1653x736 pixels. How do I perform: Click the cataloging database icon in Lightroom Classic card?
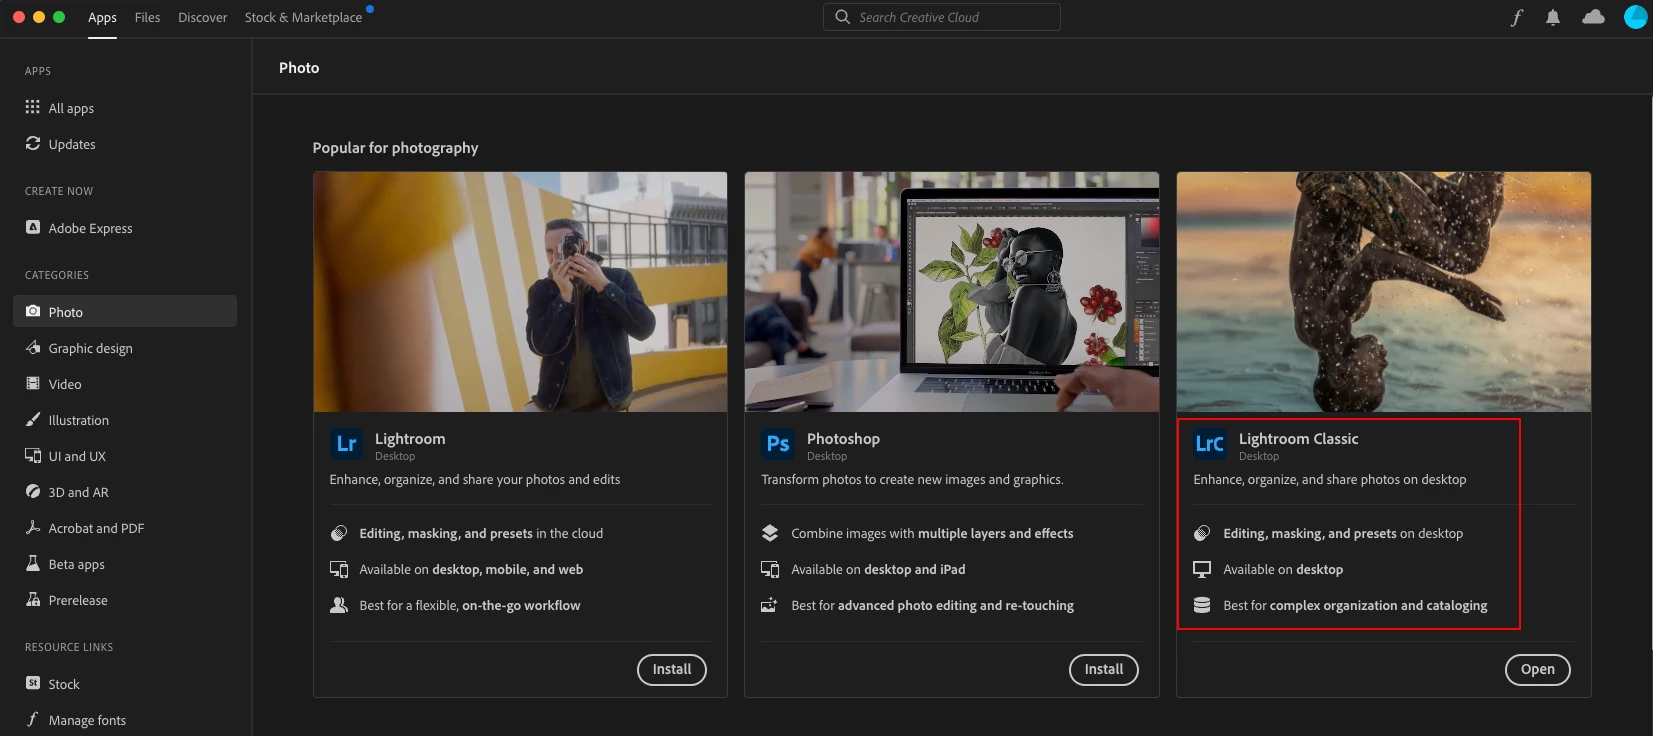[1202, 605]
